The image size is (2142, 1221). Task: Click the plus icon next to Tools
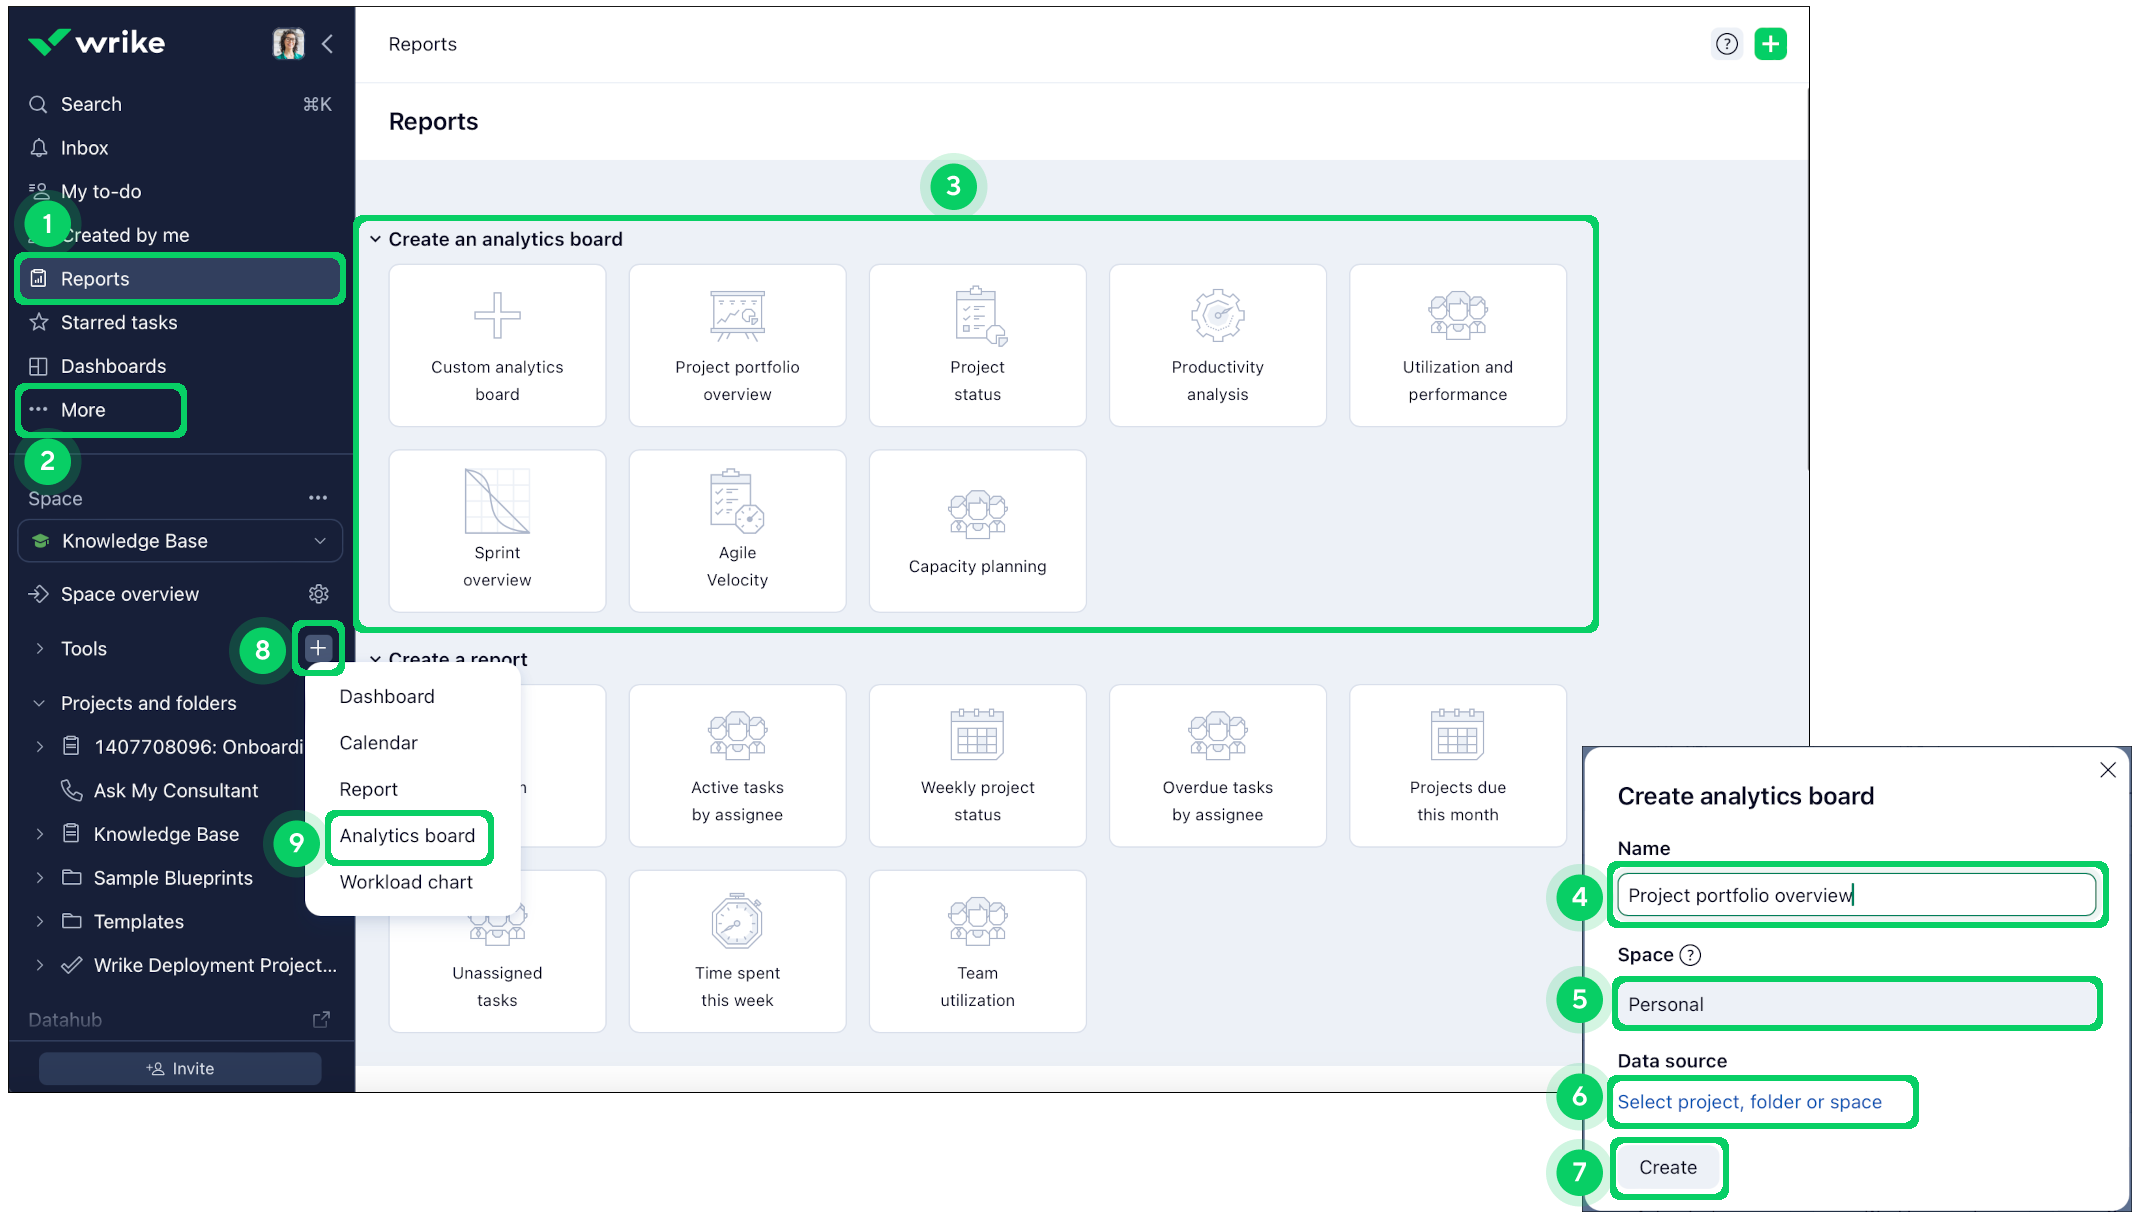[x=318, y=648]
